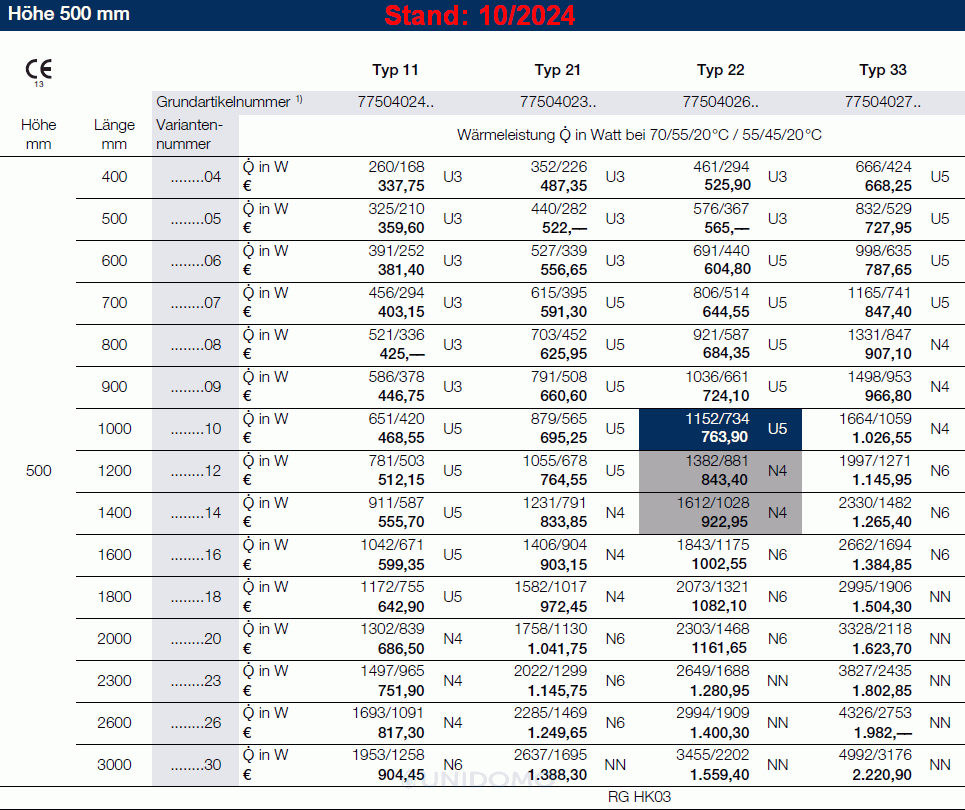Select variant number ........10
This screenshot has width=965, height=810.
(x=196, y=429)
